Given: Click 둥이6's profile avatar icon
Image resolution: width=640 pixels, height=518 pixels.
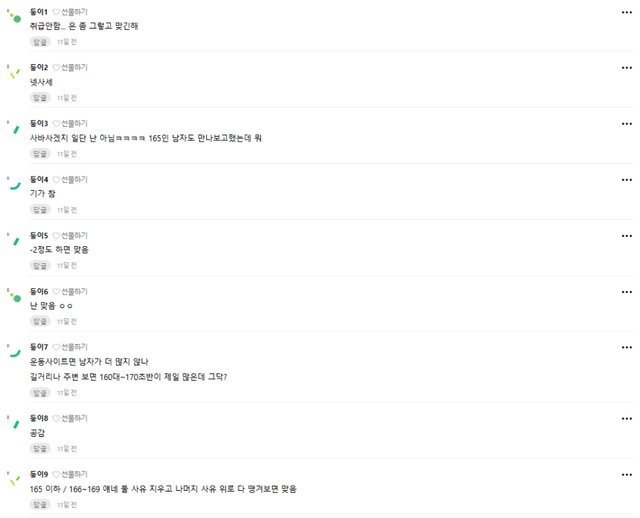Looking at the screenshot, I should pyautogui.click(x=15, y=296).
